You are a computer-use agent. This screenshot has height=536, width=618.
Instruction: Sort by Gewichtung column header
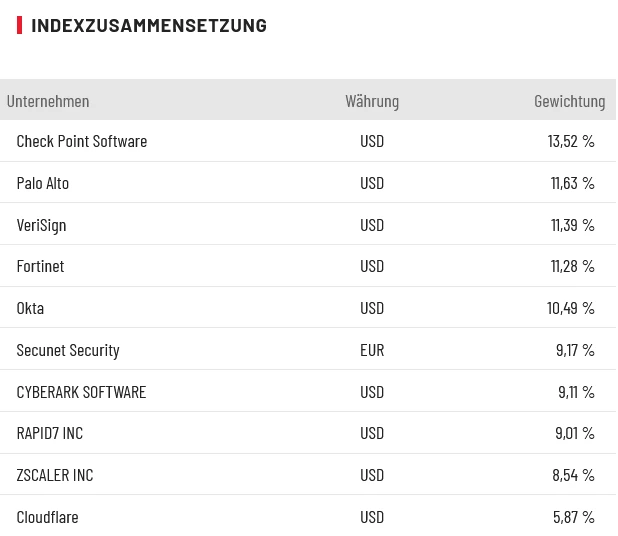pos(569,101)
